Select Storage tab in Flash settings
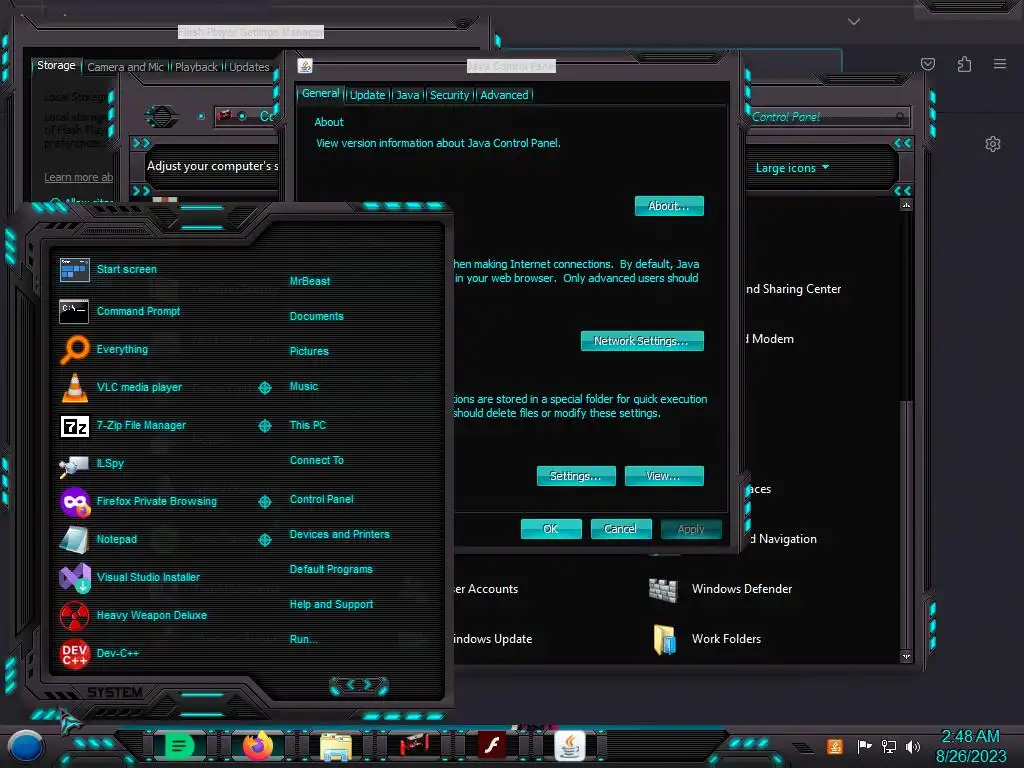Image resolution: width=1024 pixels, height=768 pixels. tap(56, 65)
